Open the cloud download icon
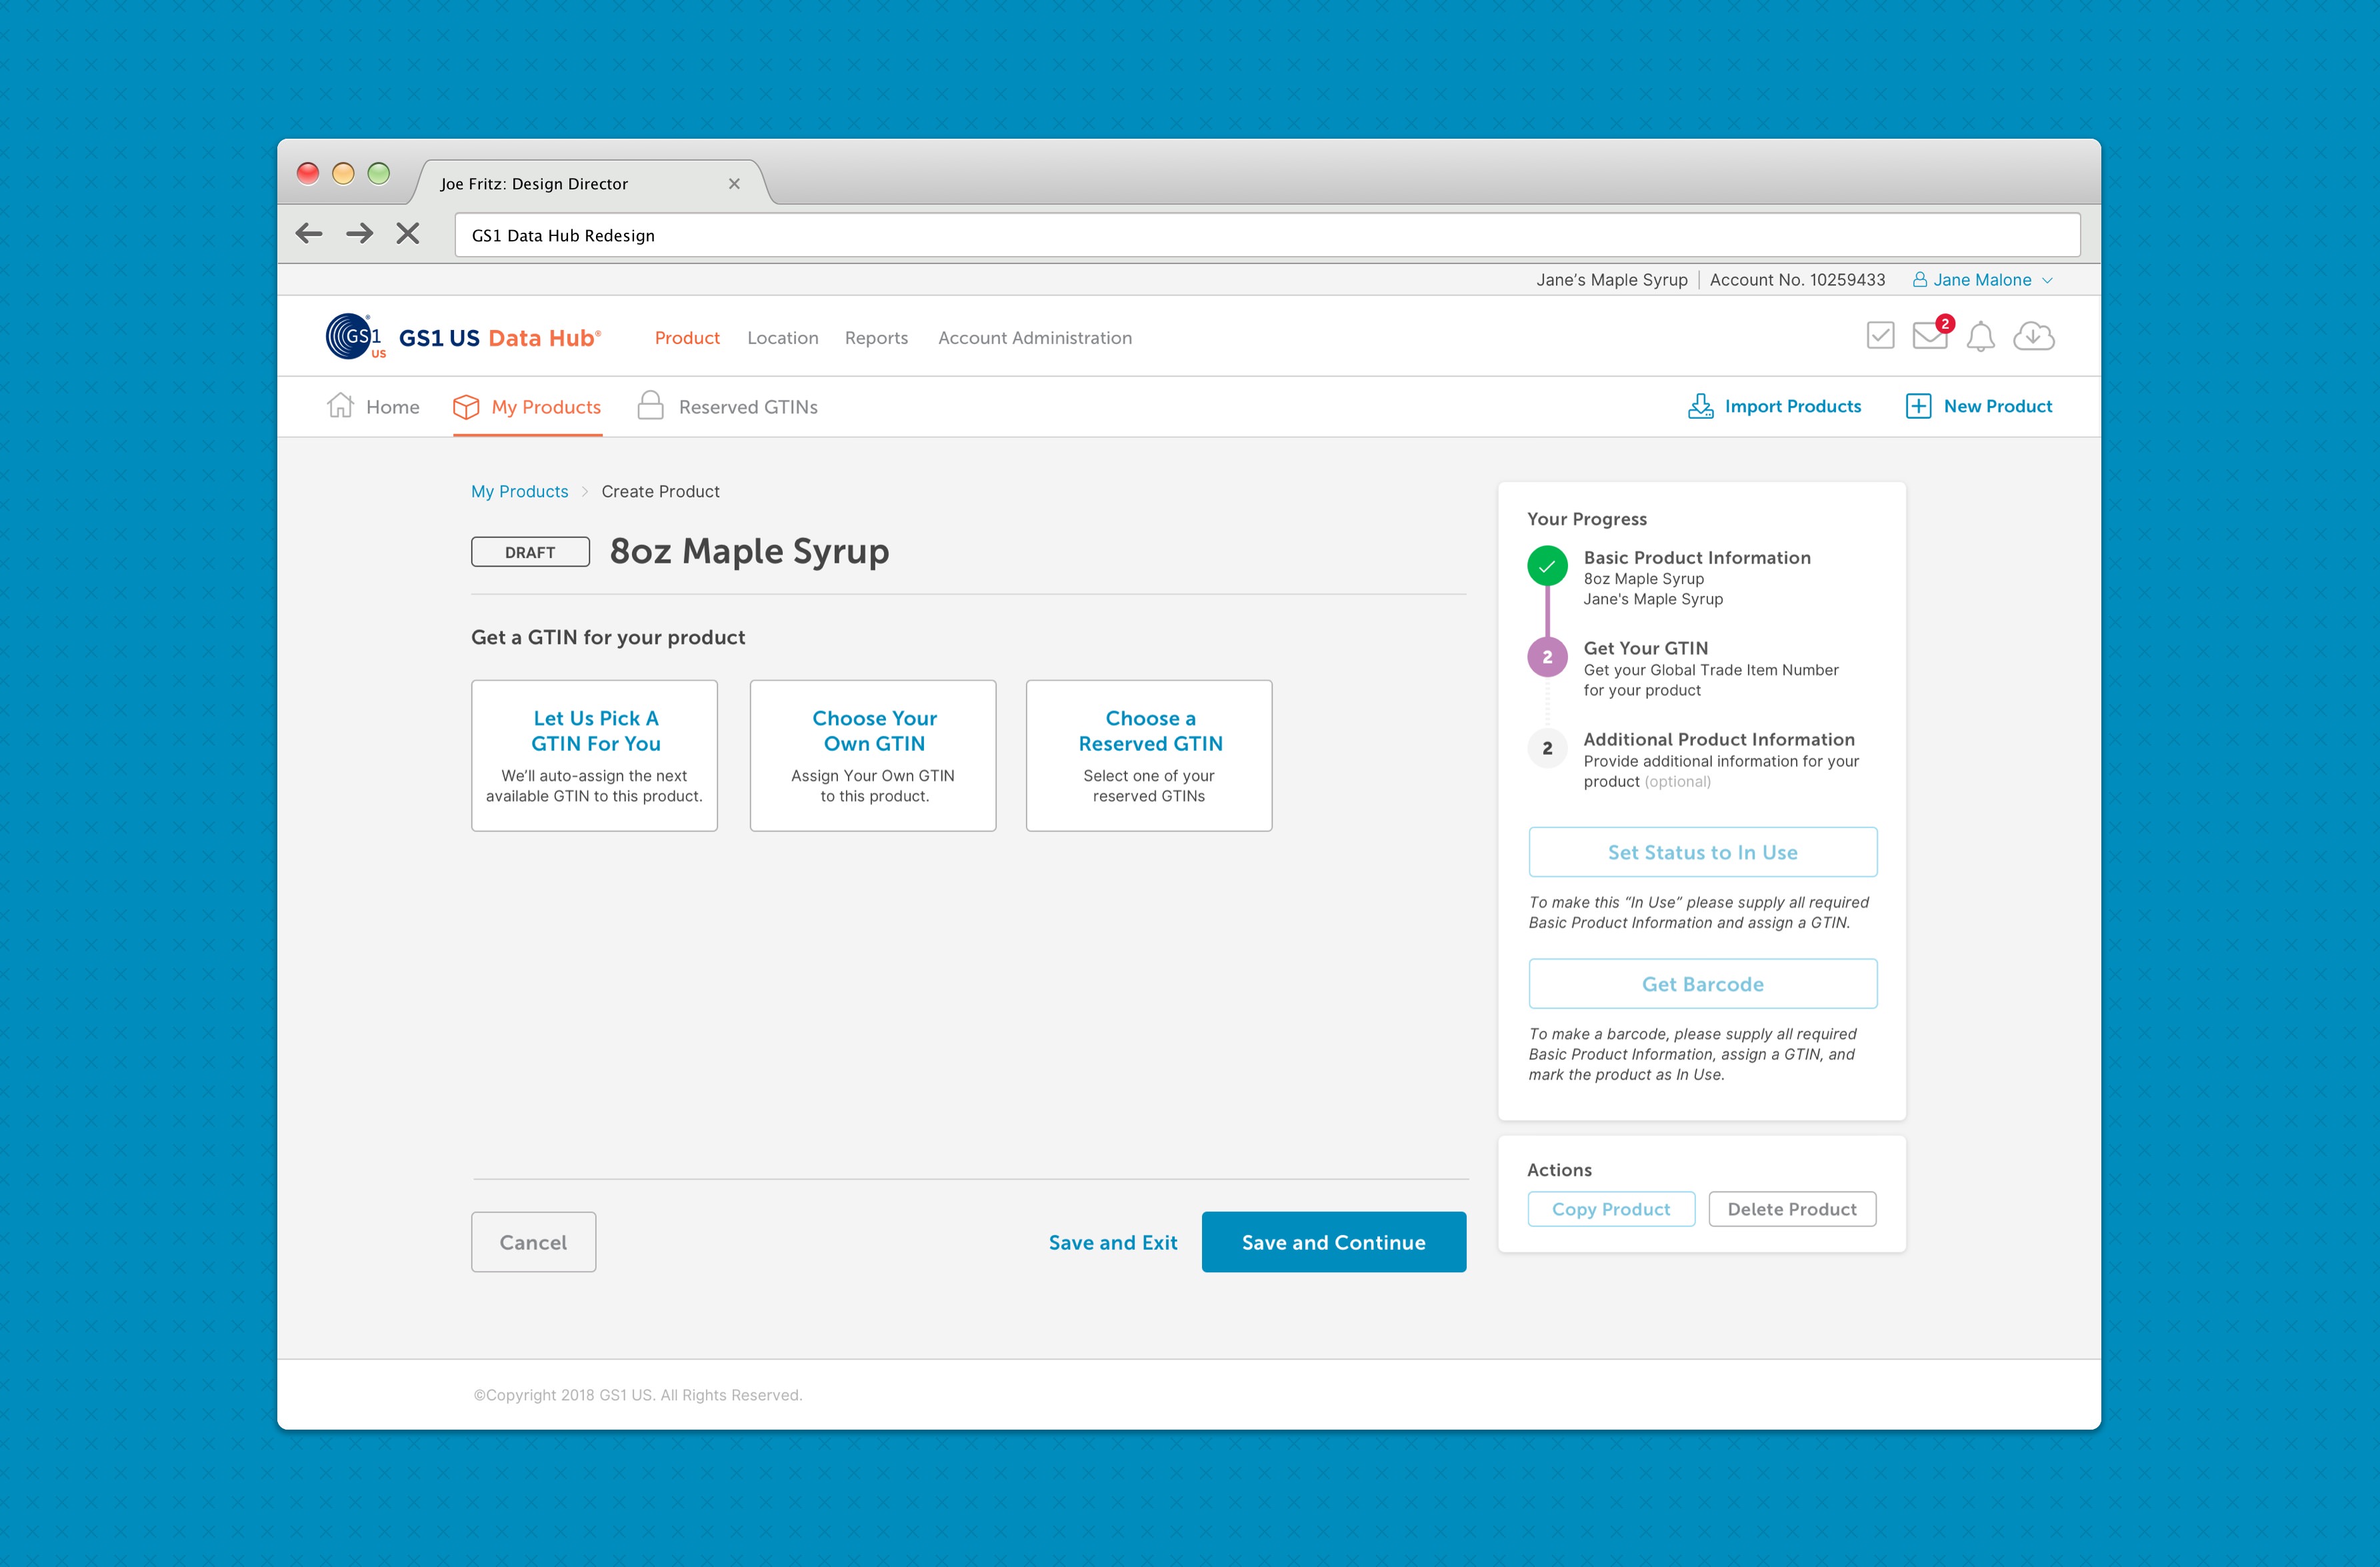 (2033, 336)
